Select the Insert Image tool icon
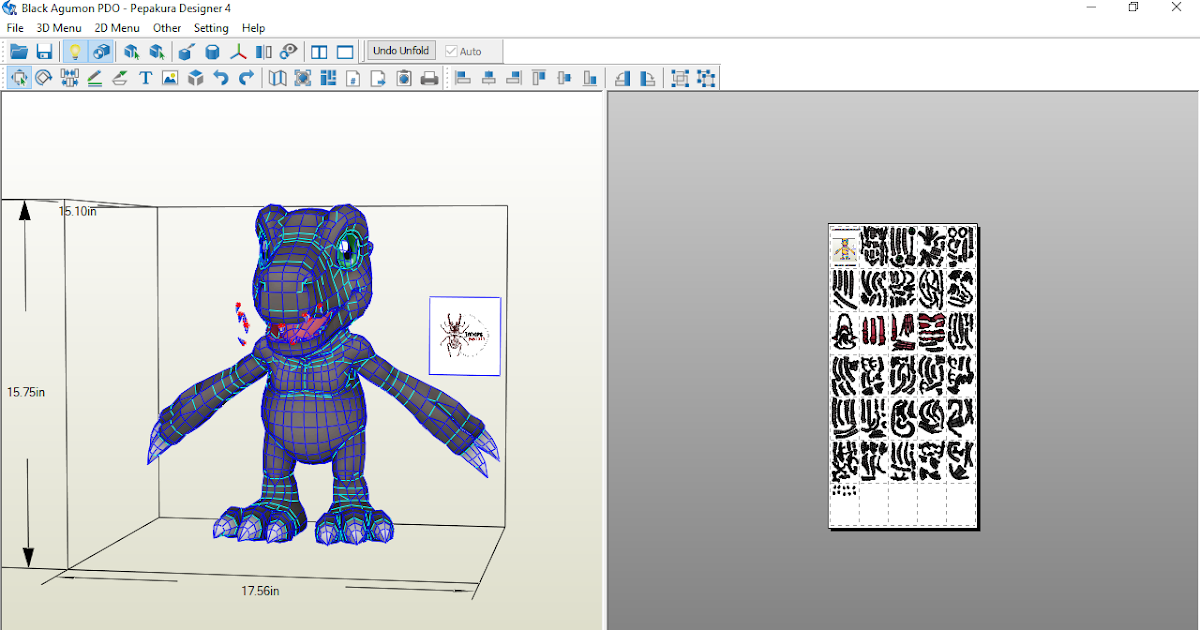 coord(170,77)
